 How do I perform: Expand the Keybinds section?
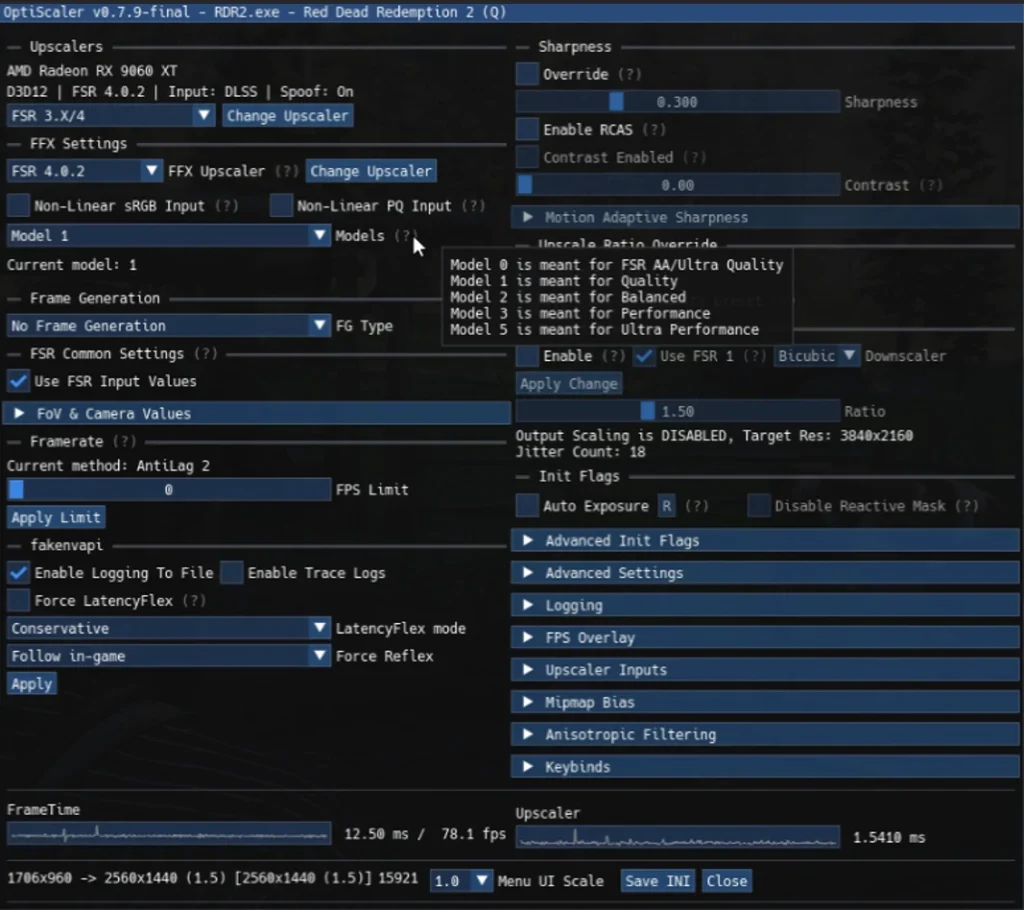coord(765,767)
